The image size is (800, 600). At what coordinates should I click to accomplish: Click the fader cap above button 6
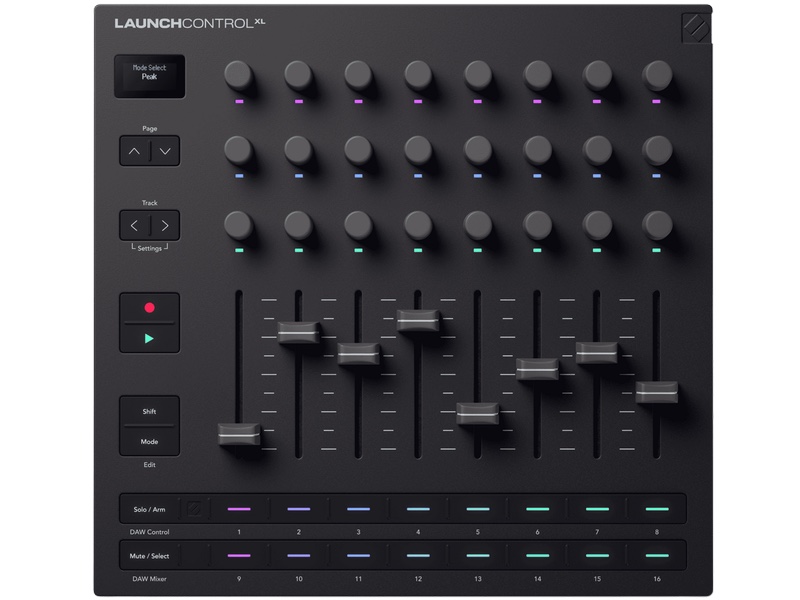(x=537, y=369)
